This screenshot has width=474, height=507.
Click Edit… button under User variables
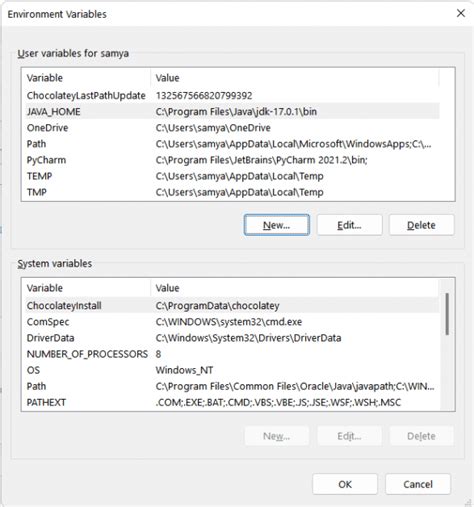(x=349, y=225)
